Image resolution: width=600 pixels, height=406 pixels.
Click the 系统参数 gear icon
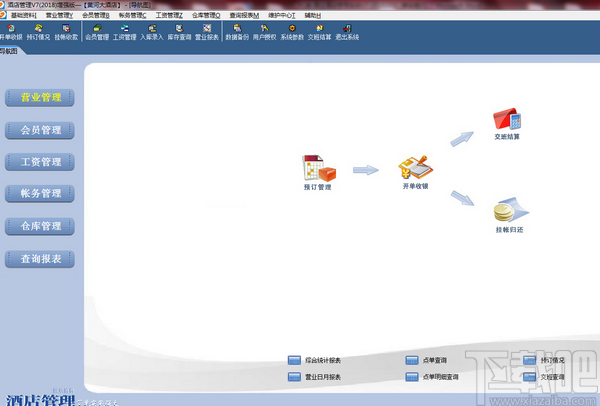pyautogui.click(x=292, y=33)
